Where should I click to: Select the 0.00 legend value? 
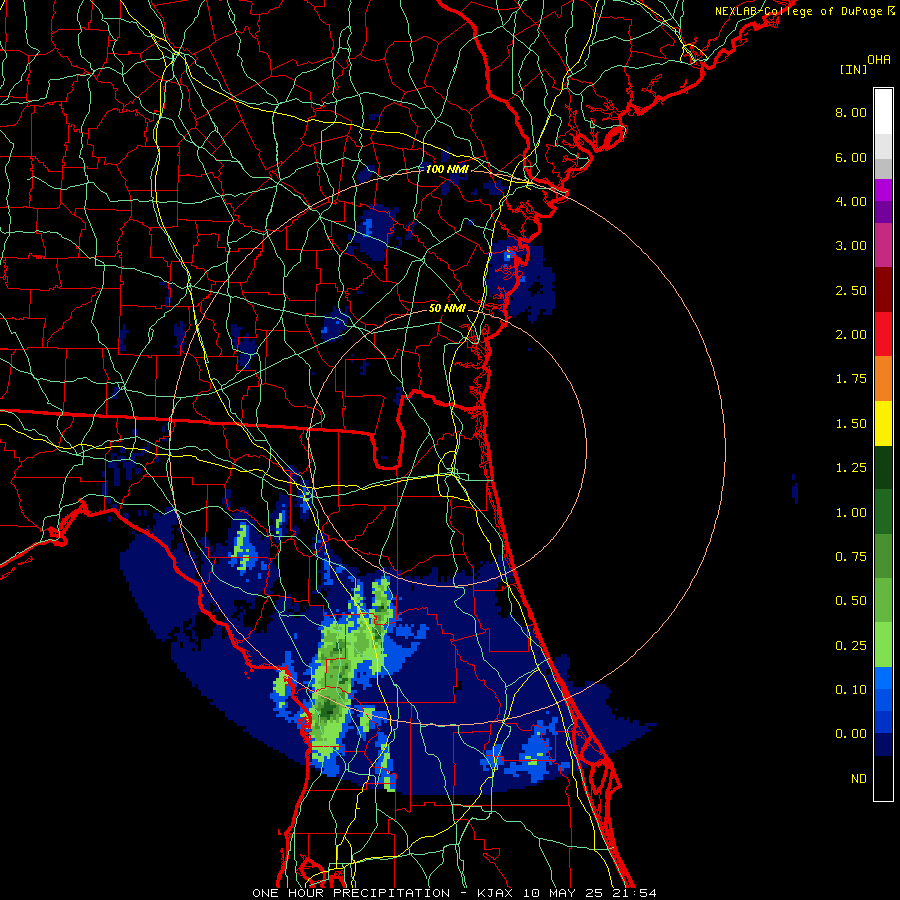851,734
